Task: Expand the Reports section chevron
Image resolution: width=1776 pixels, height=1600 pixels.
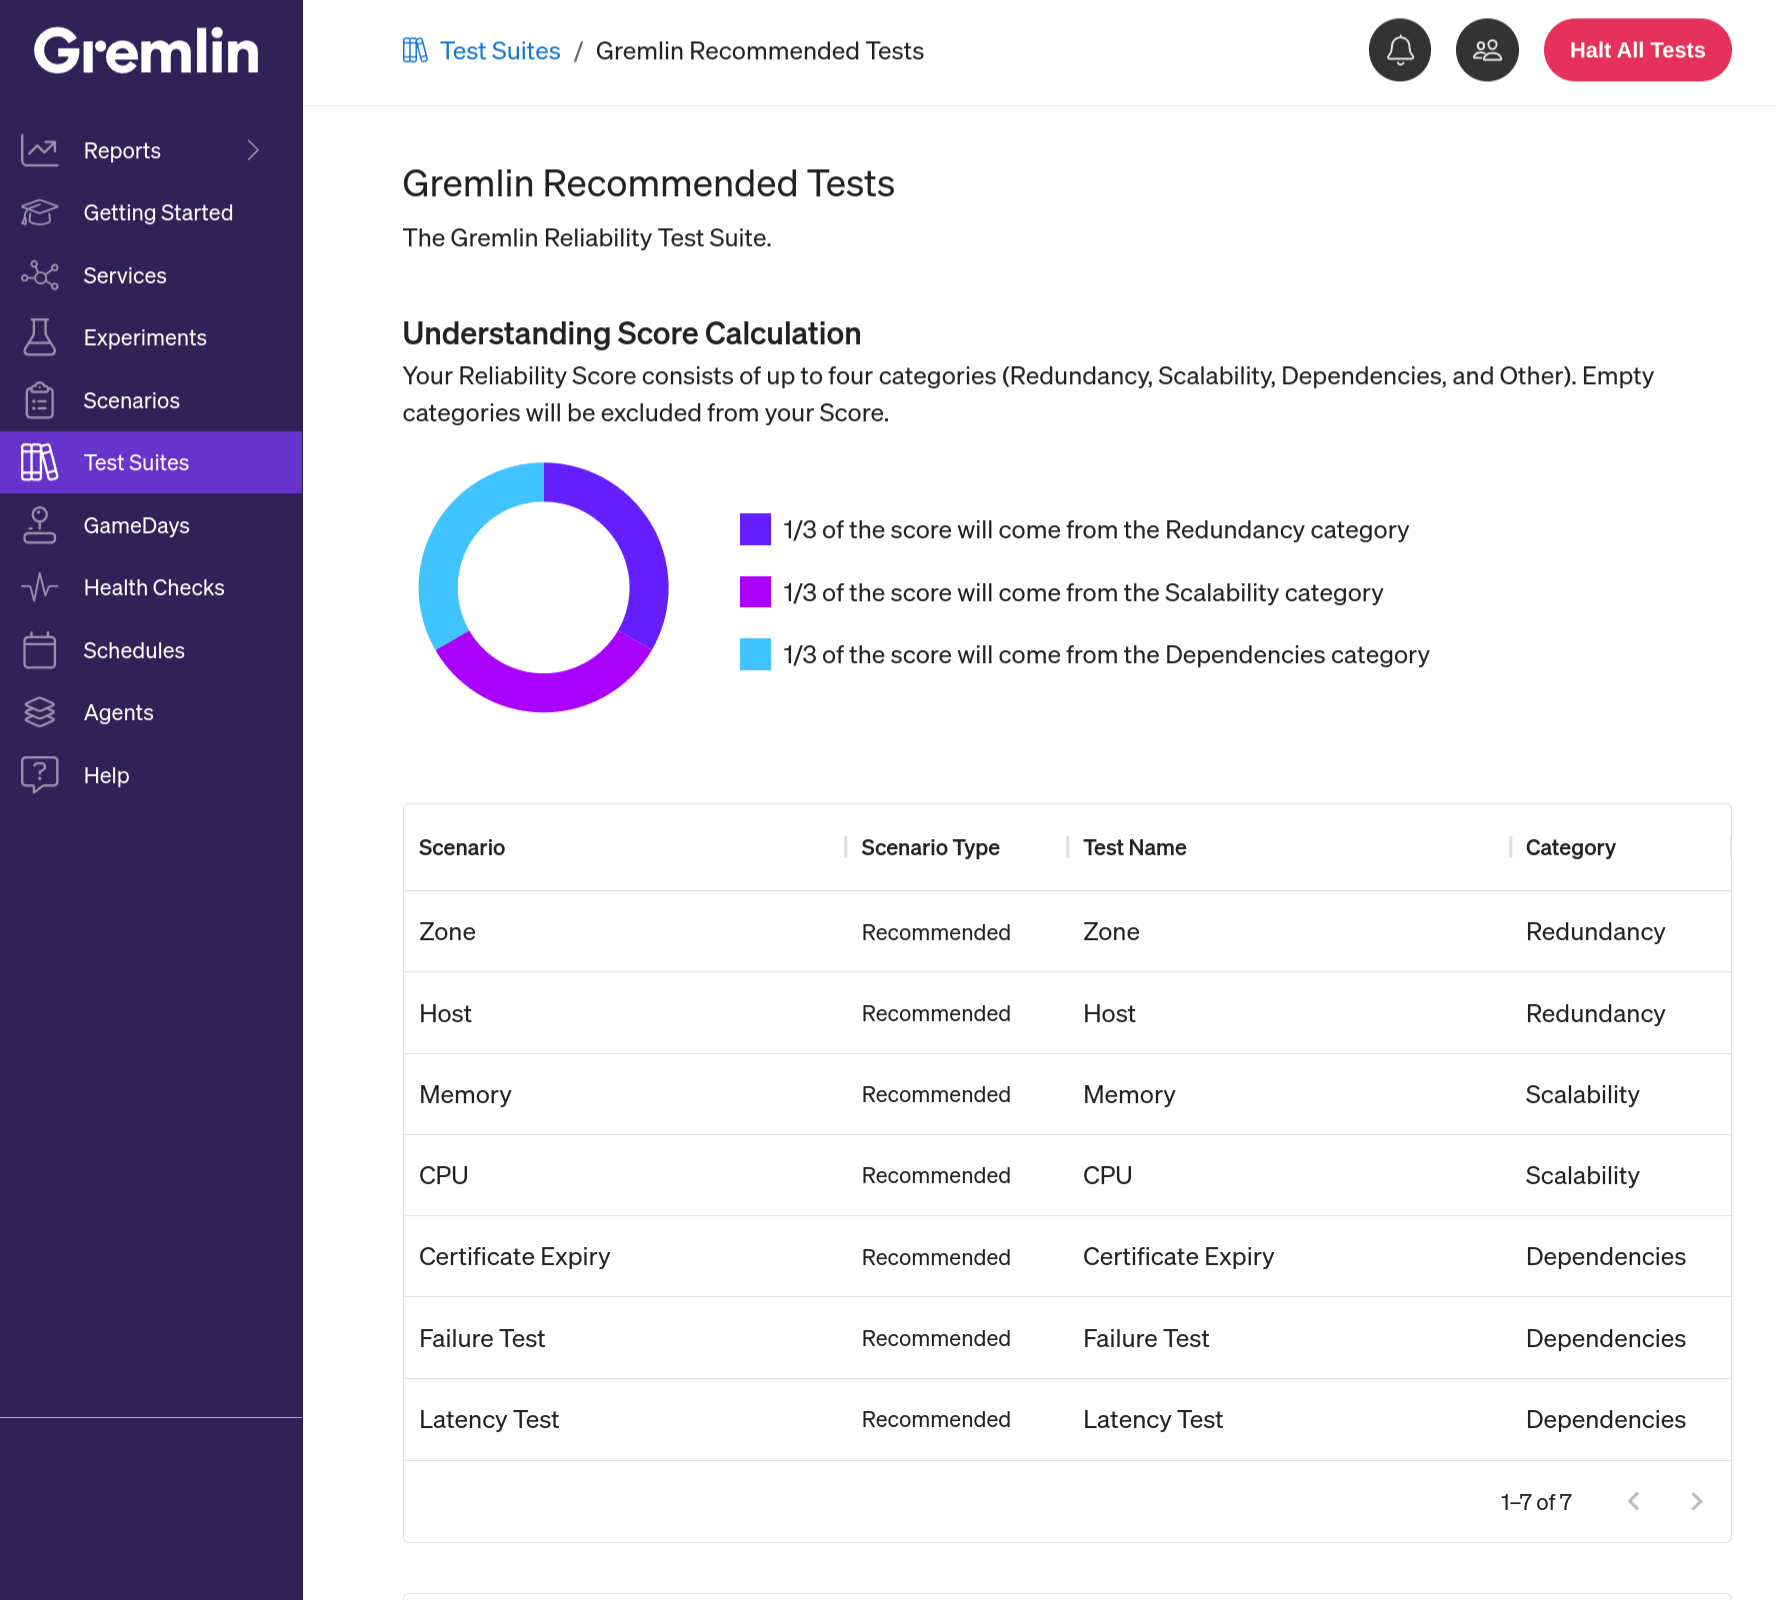Action: (x=255, y=150)
